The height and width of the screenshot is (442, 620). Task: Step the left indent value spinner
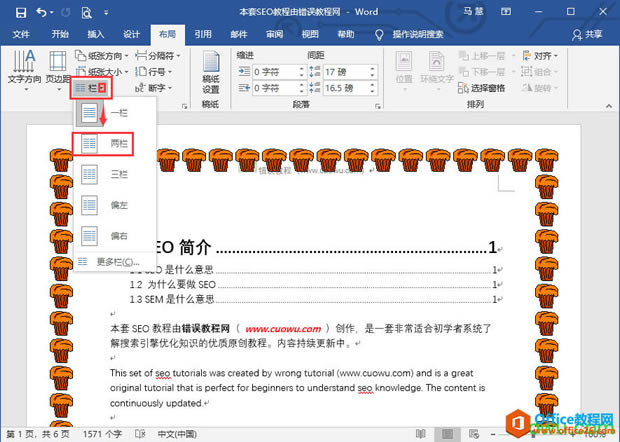tap(302, 72)
